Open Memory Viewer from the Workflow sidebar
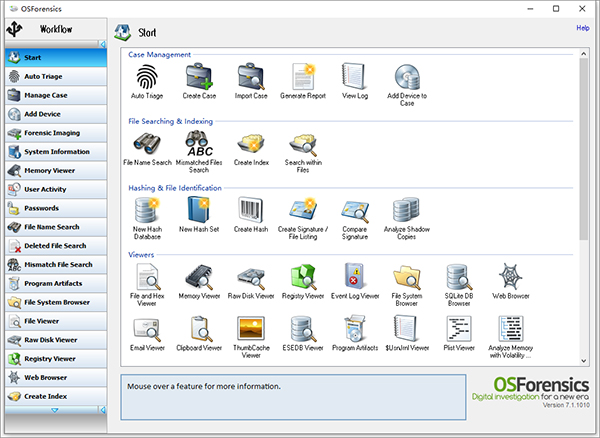This screenshot has height=438, width=600. click(56, 170)
